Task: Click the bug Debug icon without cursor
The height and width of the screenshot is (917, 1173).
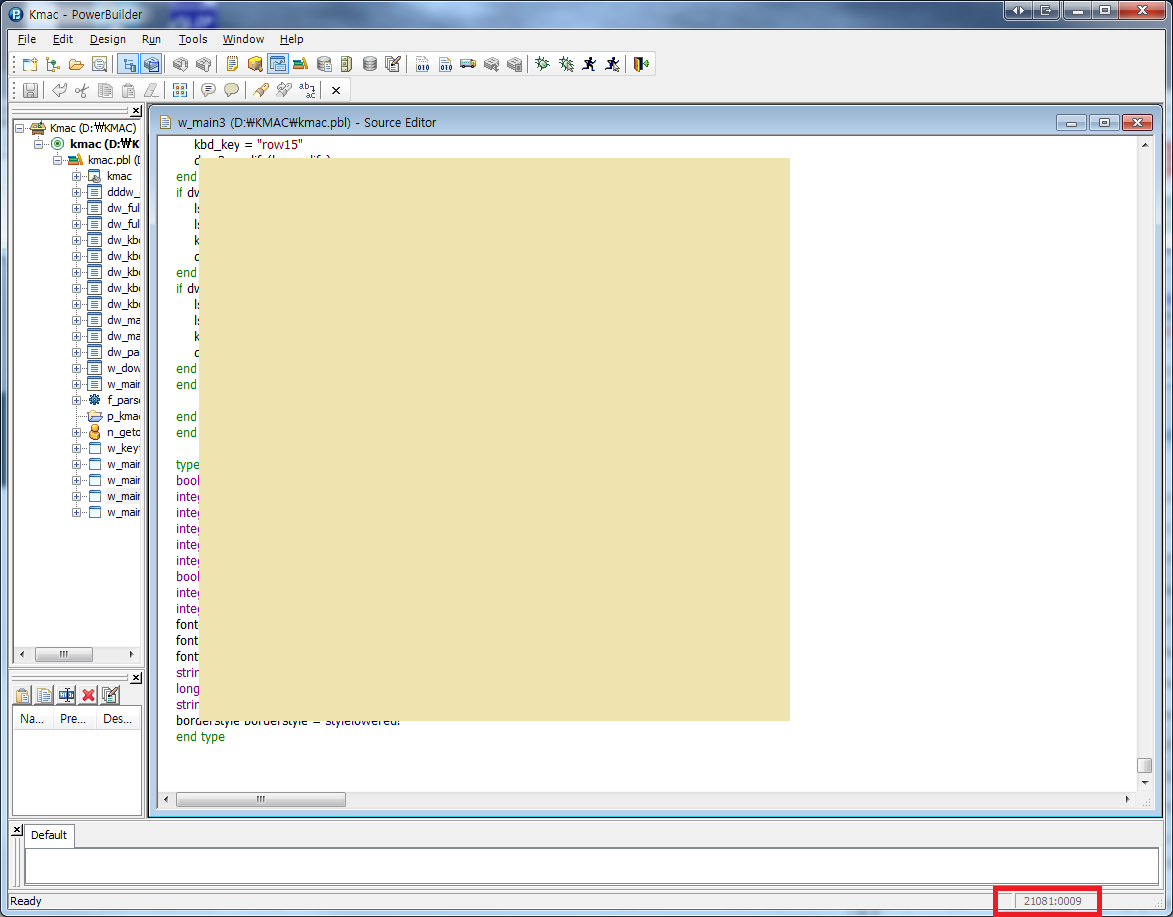Action: click(543, 64)
